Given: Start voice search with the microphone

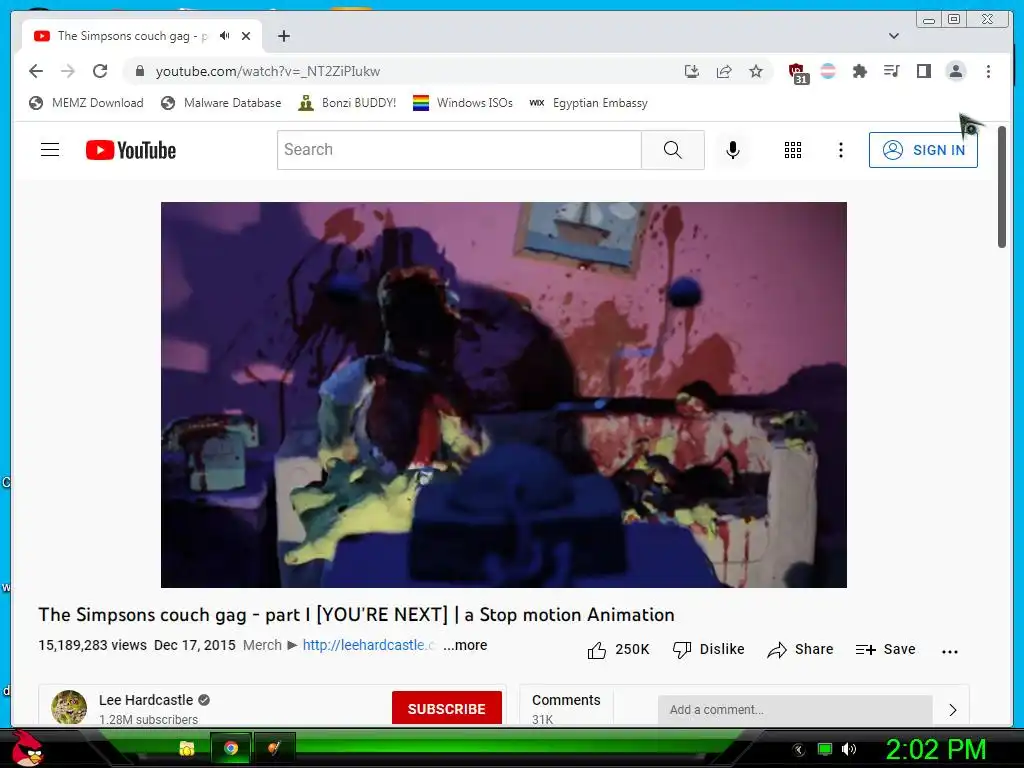Looking at the screenshot, I should pyautogui.click(x=733, y=150).
